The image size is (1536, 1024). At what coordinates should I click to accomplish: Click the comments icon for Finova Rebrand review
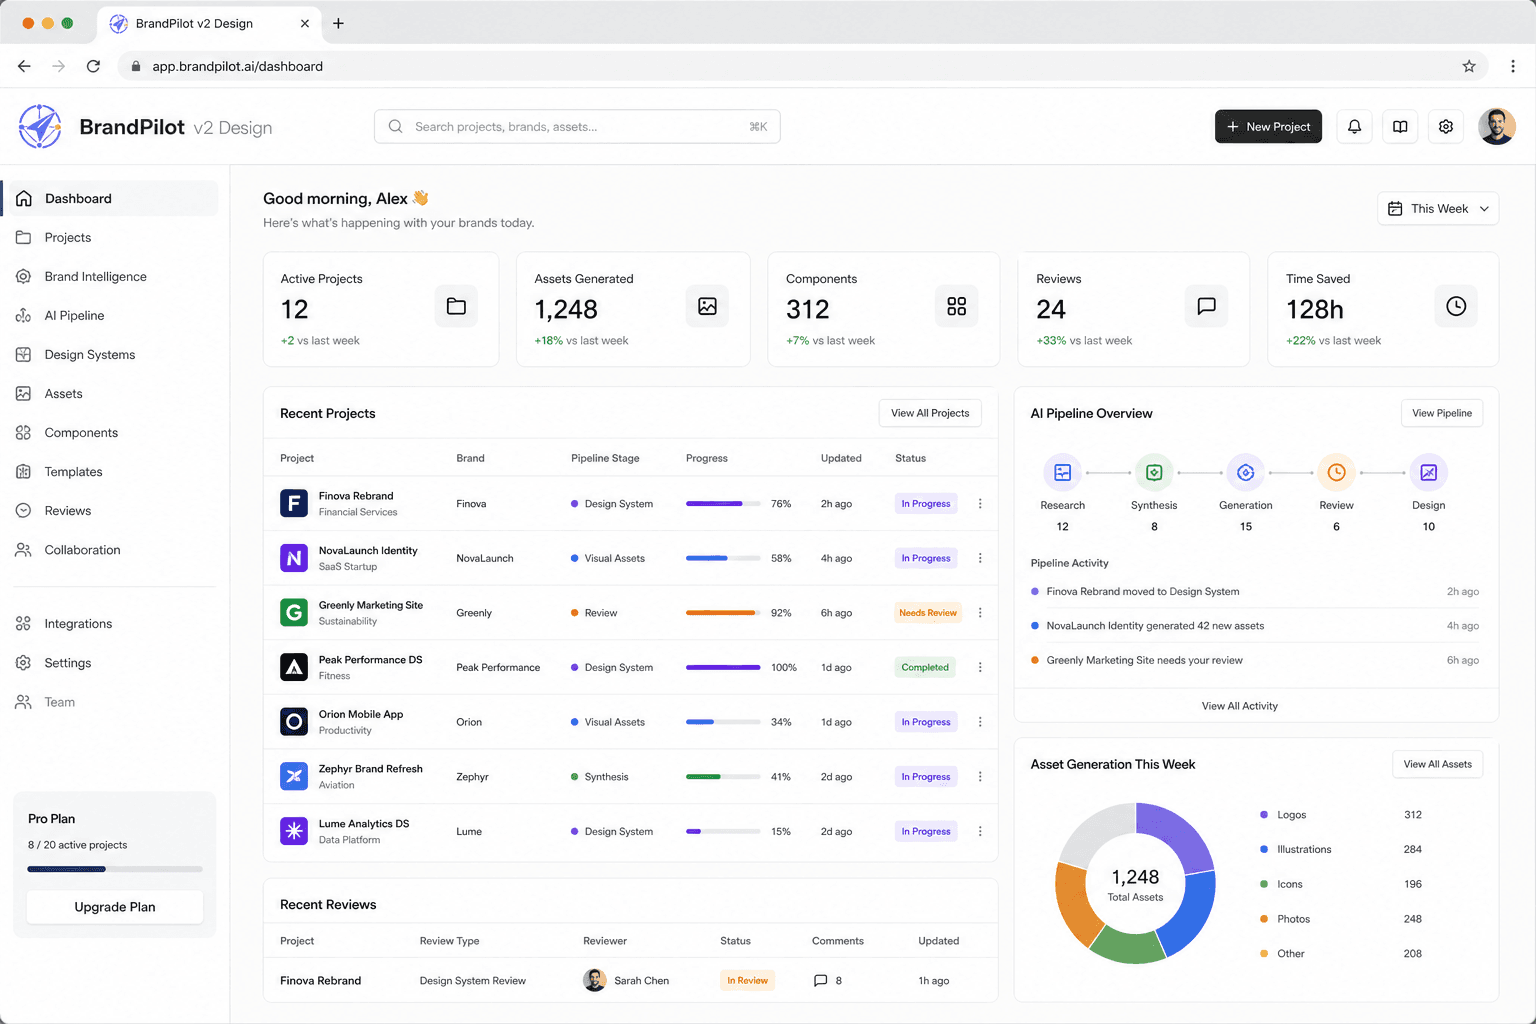[821, 981]
